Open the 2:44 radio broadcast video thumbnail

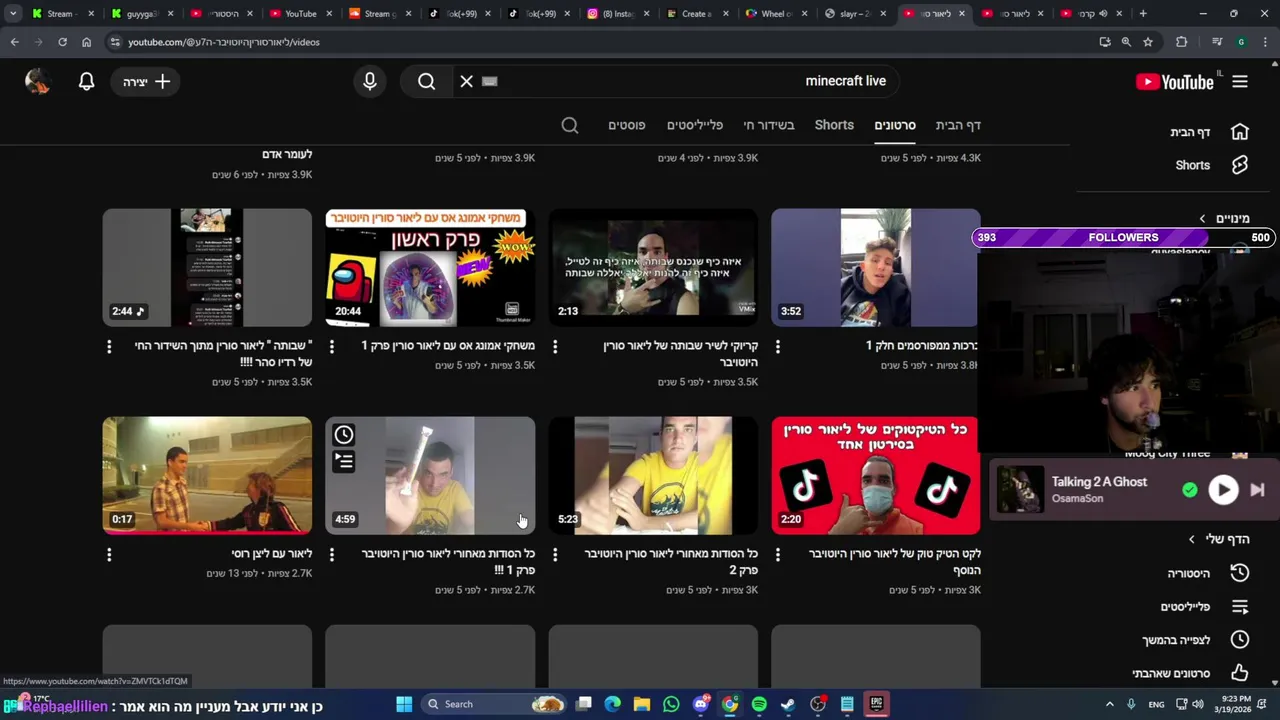(207, 268)
